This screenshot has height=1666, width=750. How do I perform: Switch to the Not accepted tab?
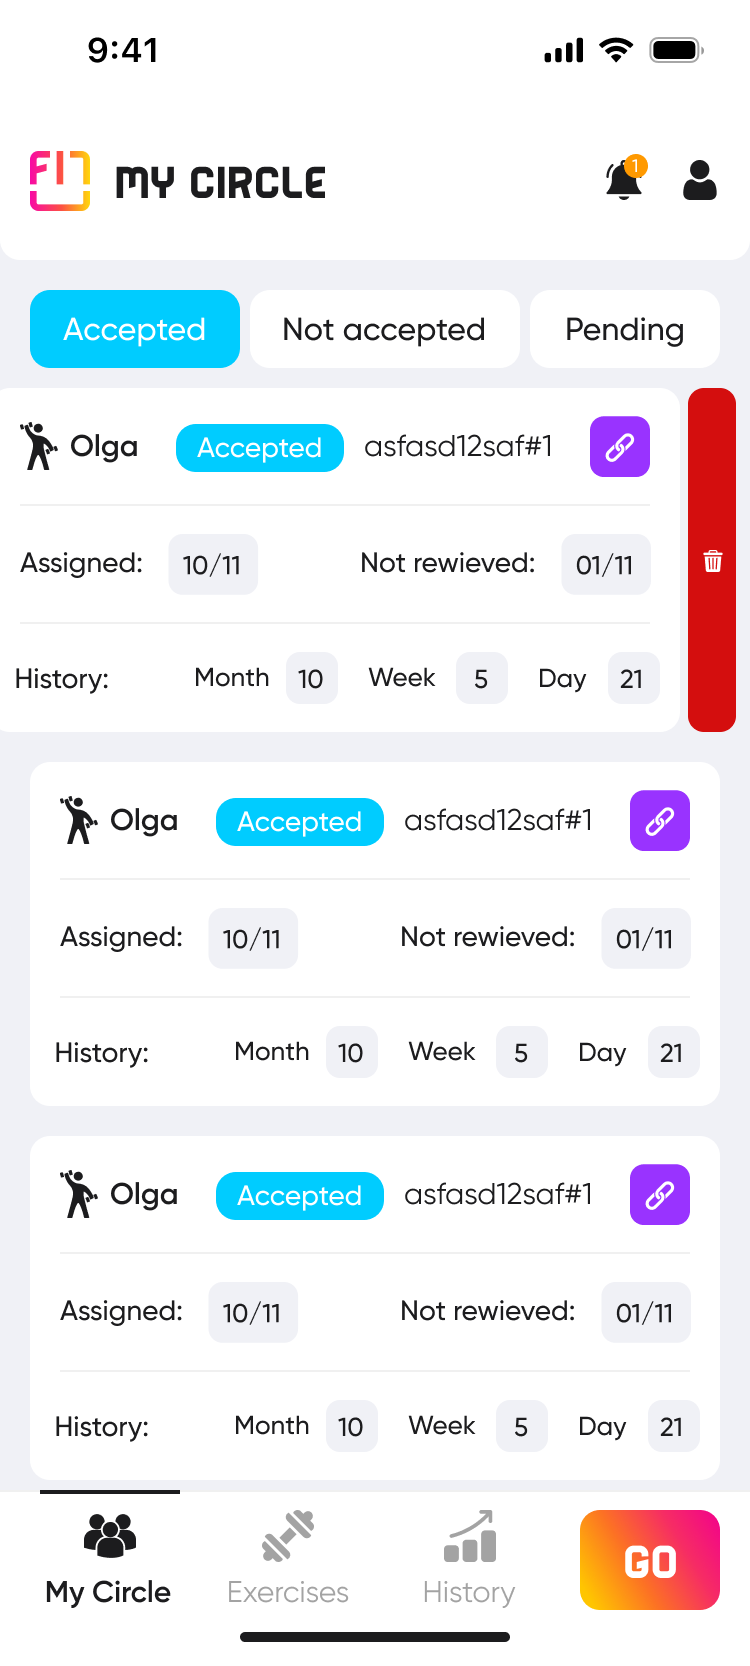[x=384, y=329]
